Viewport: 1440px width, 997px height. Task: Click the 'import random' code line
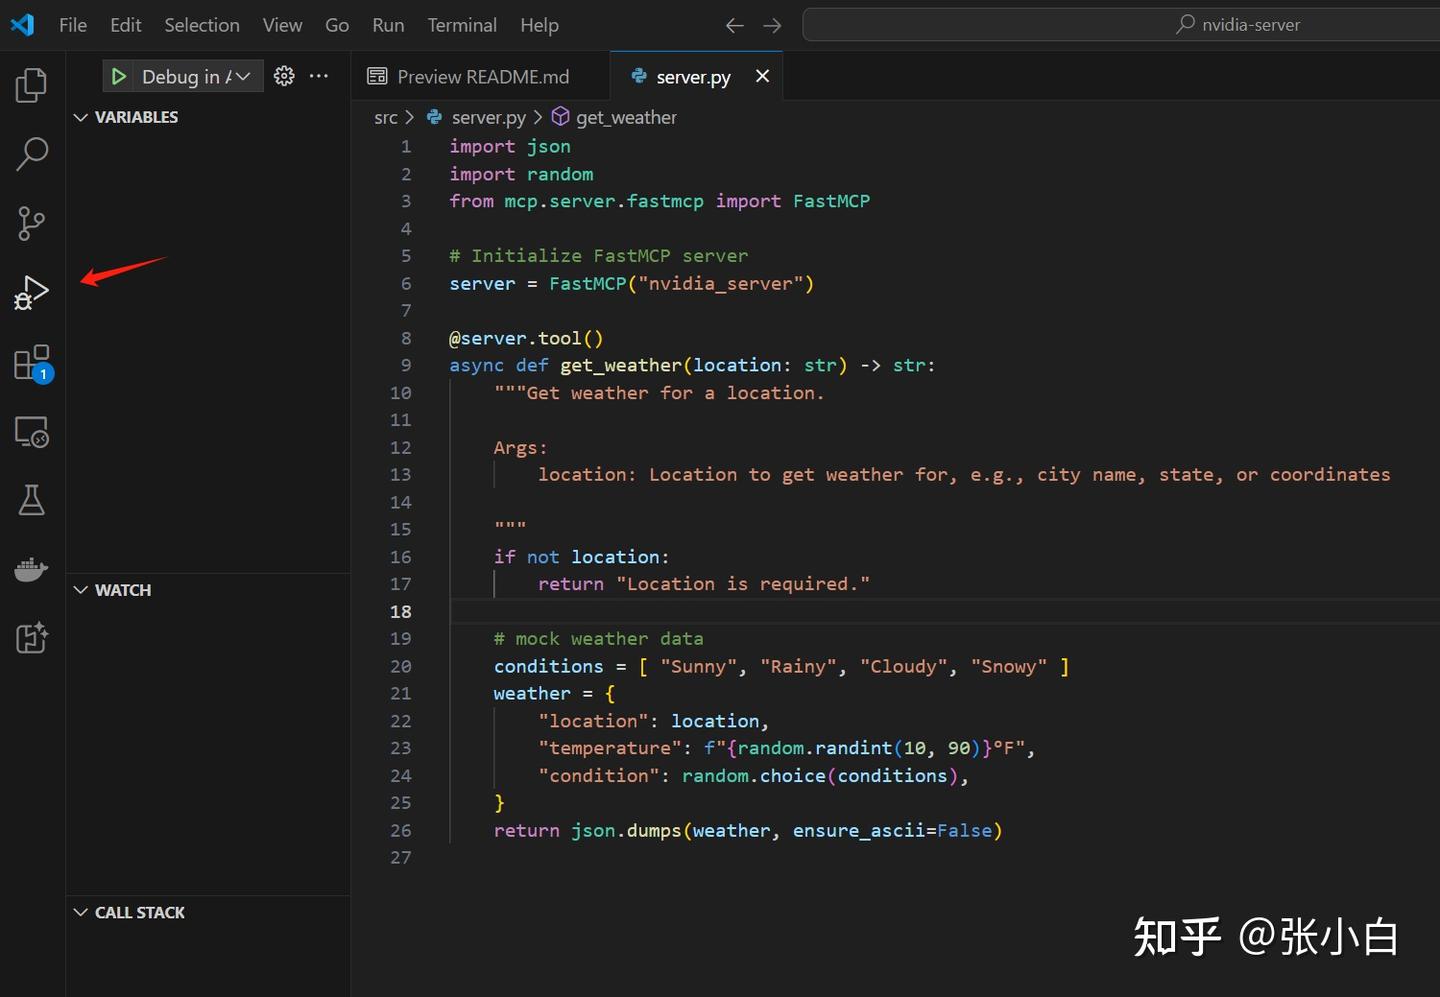pyautogui.click(x=521, y=174)
